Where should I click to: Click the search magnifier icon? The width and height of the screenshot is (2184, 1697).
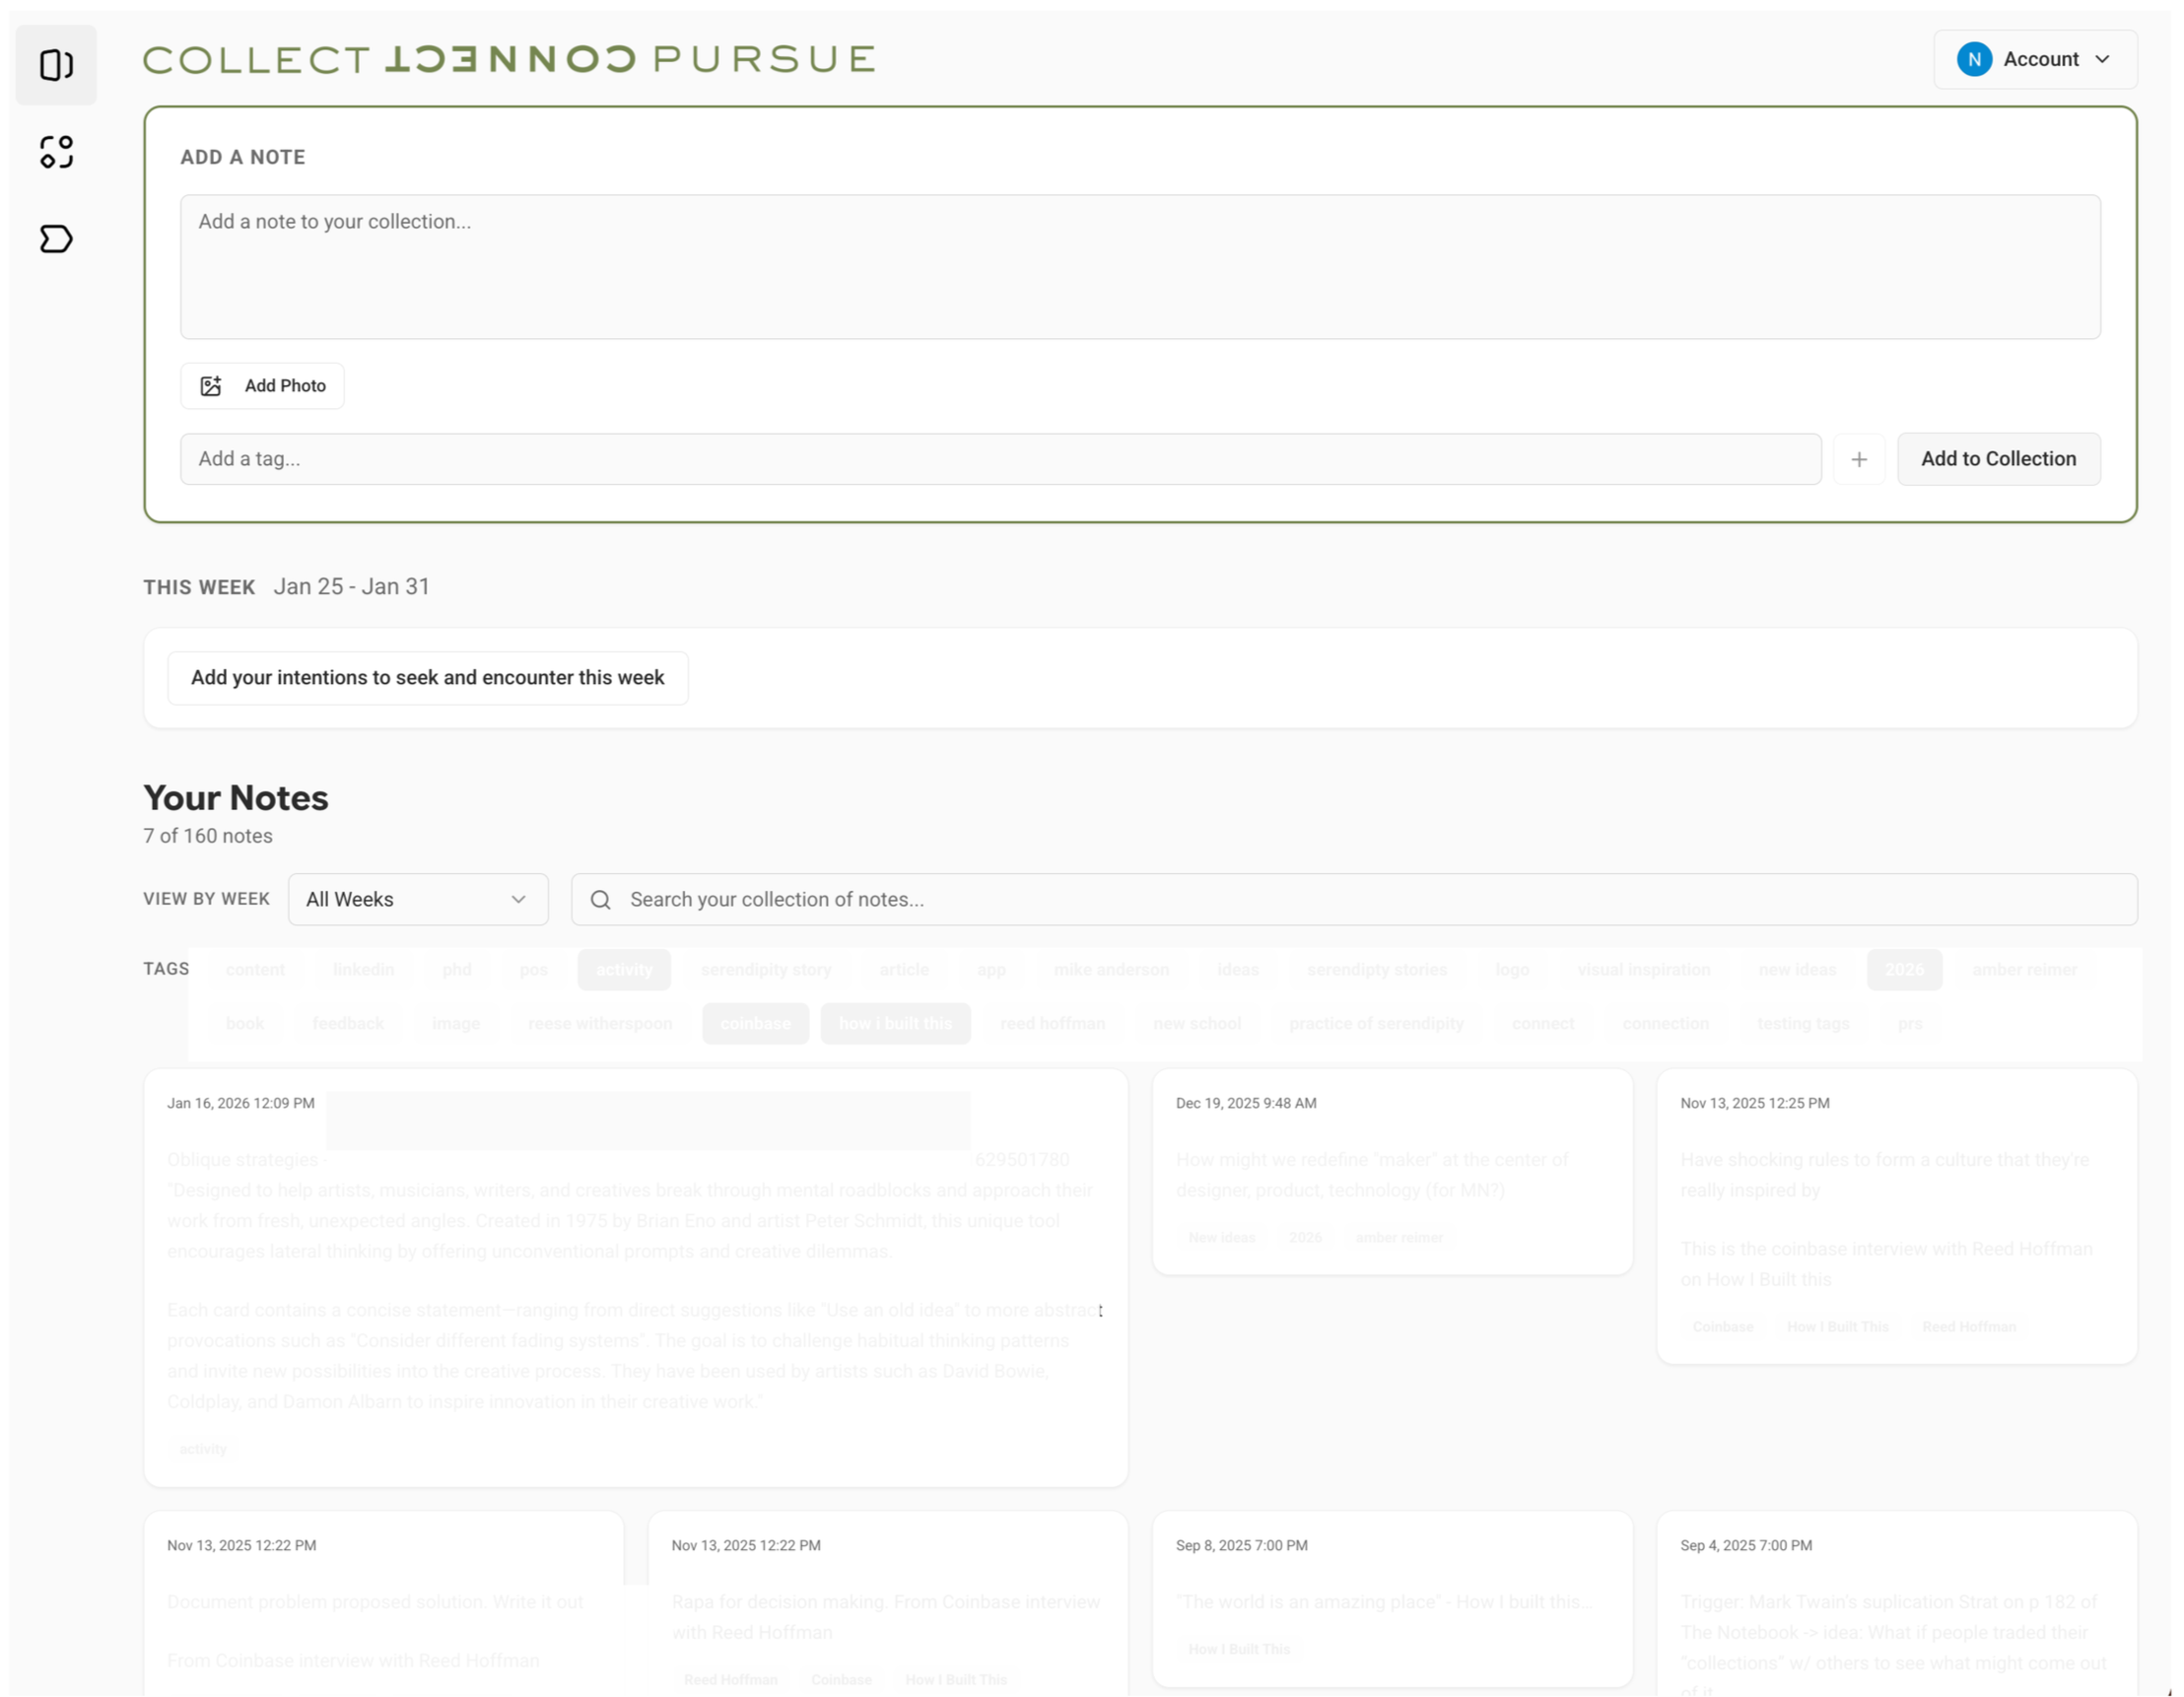pos(600,899)
